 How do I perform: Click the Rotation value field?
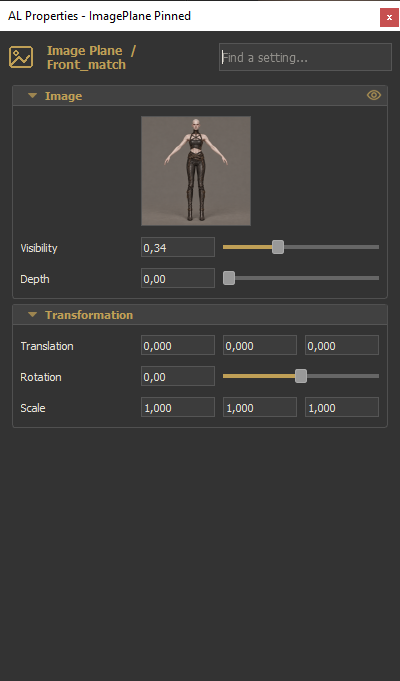(178, 376)
